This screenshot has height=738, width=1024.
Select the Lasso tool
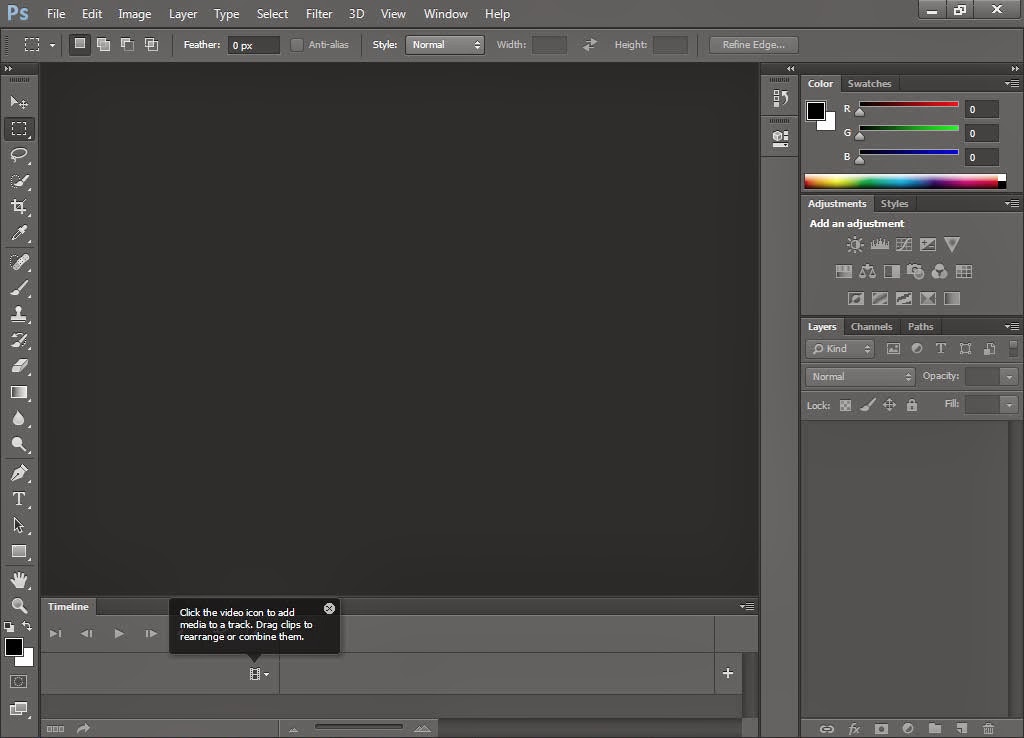pyautogui.click(x=19, y=155)
